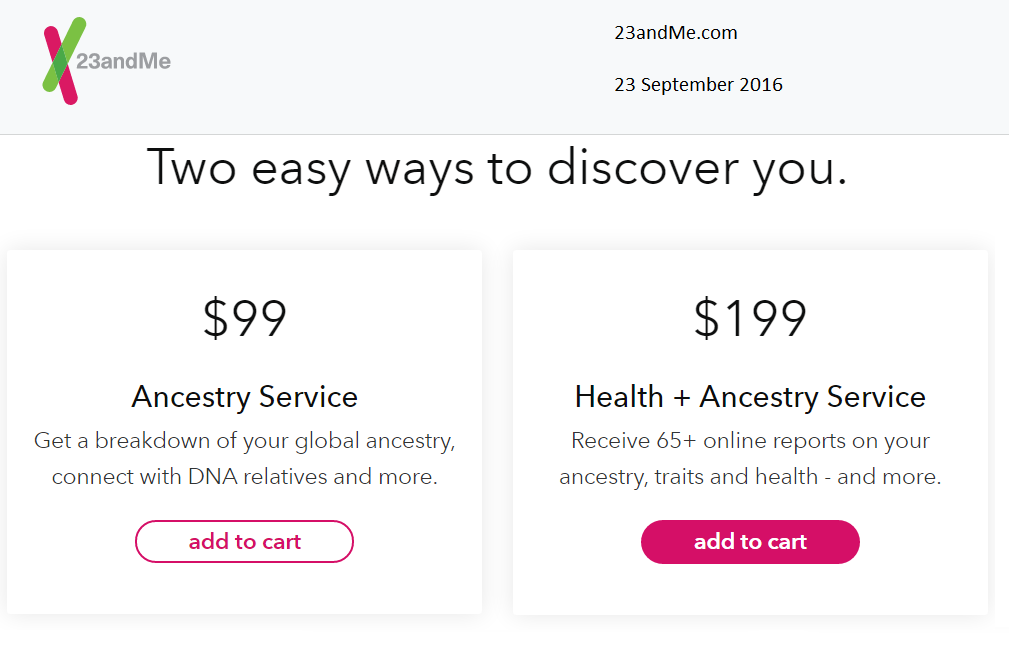Click the "Ancestry Service" title
The height and width of the screenshot is (647, 1009).
pos(244,397)
